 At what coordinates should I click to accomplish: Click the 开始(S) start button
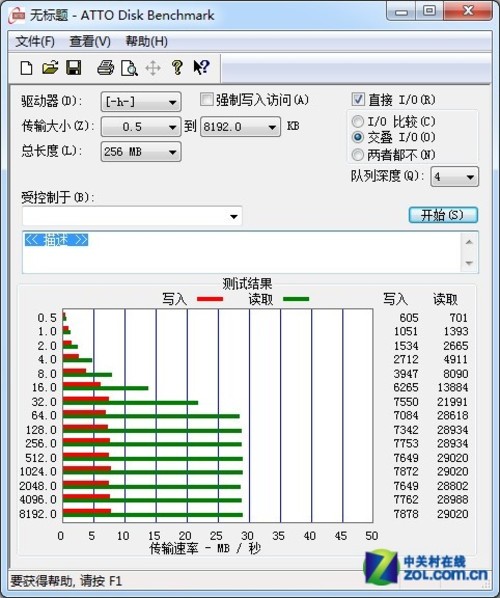click(443, 215)
